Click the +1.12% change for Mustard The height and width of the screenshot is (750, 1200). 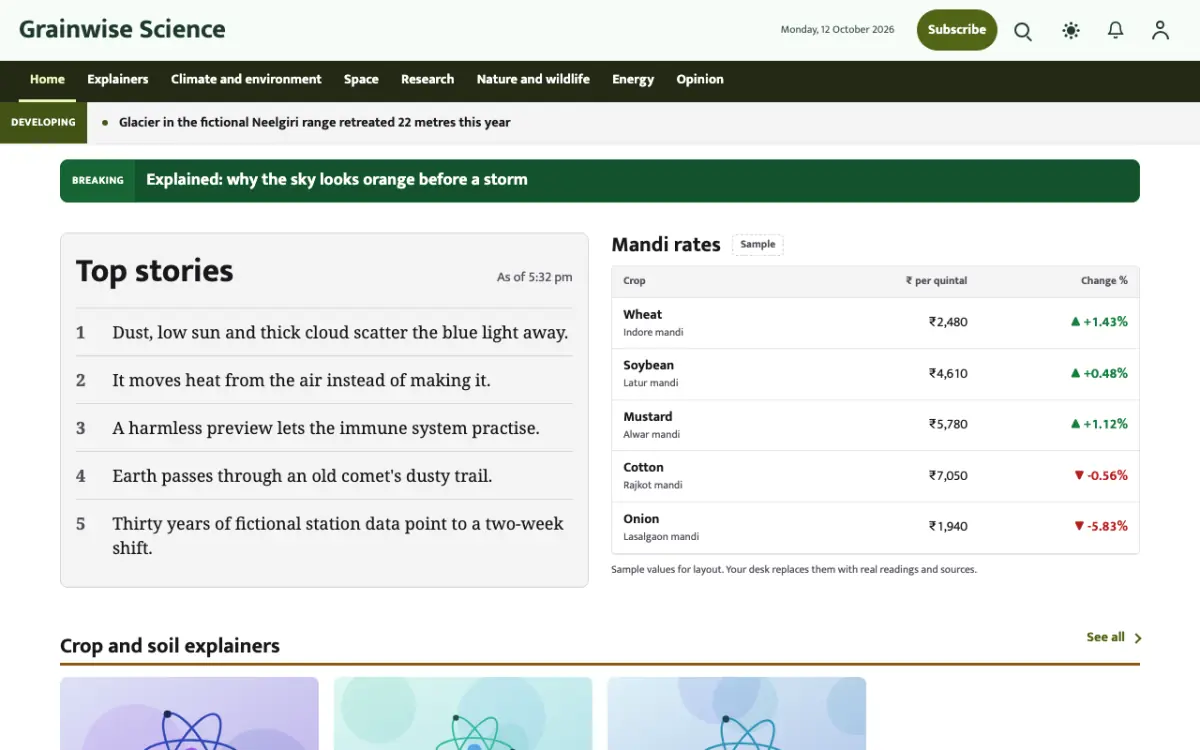pos(1099,424)
